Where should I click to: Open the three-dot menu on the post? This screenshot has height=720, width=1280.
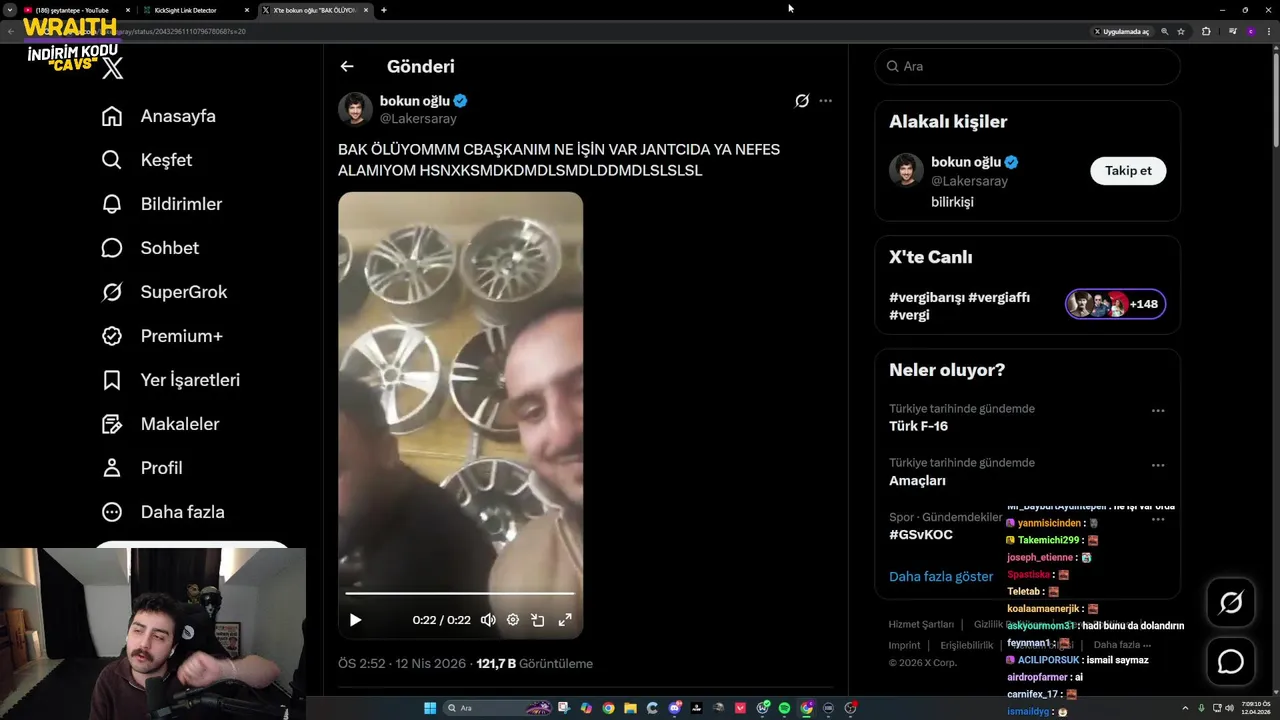click(825, 101)
